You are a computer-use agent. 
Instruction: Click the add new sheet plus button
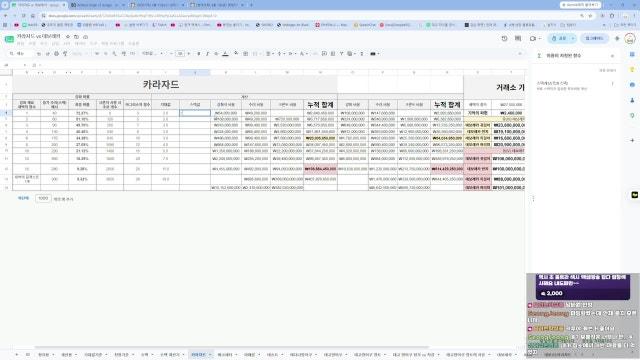[x=17, y=355]
